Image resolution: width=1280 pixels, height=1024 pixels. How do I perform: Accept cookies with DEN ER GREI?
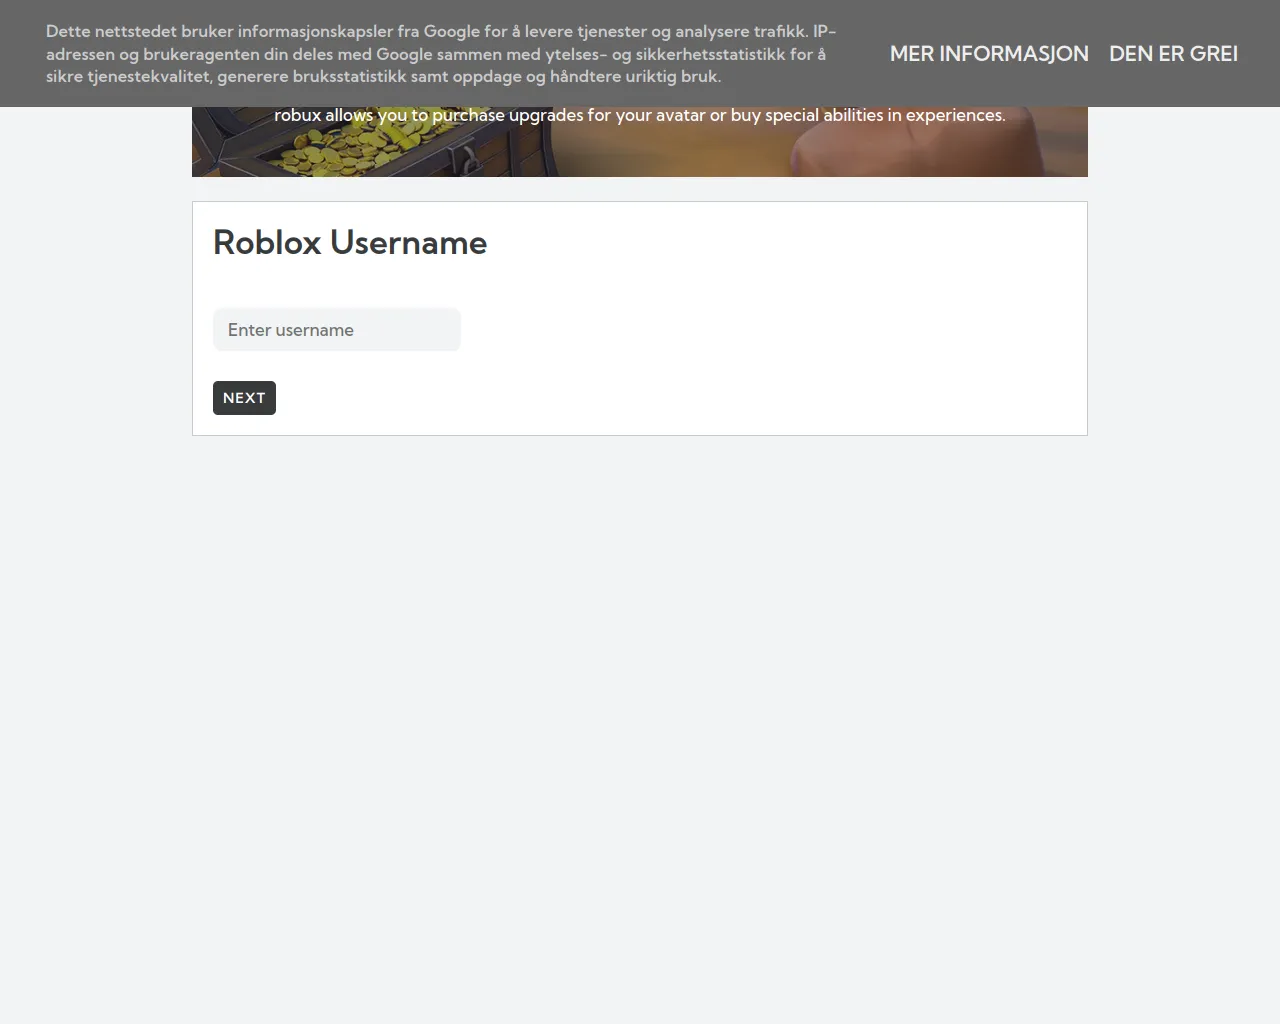pyautogui.click(x=1173, y=54)
